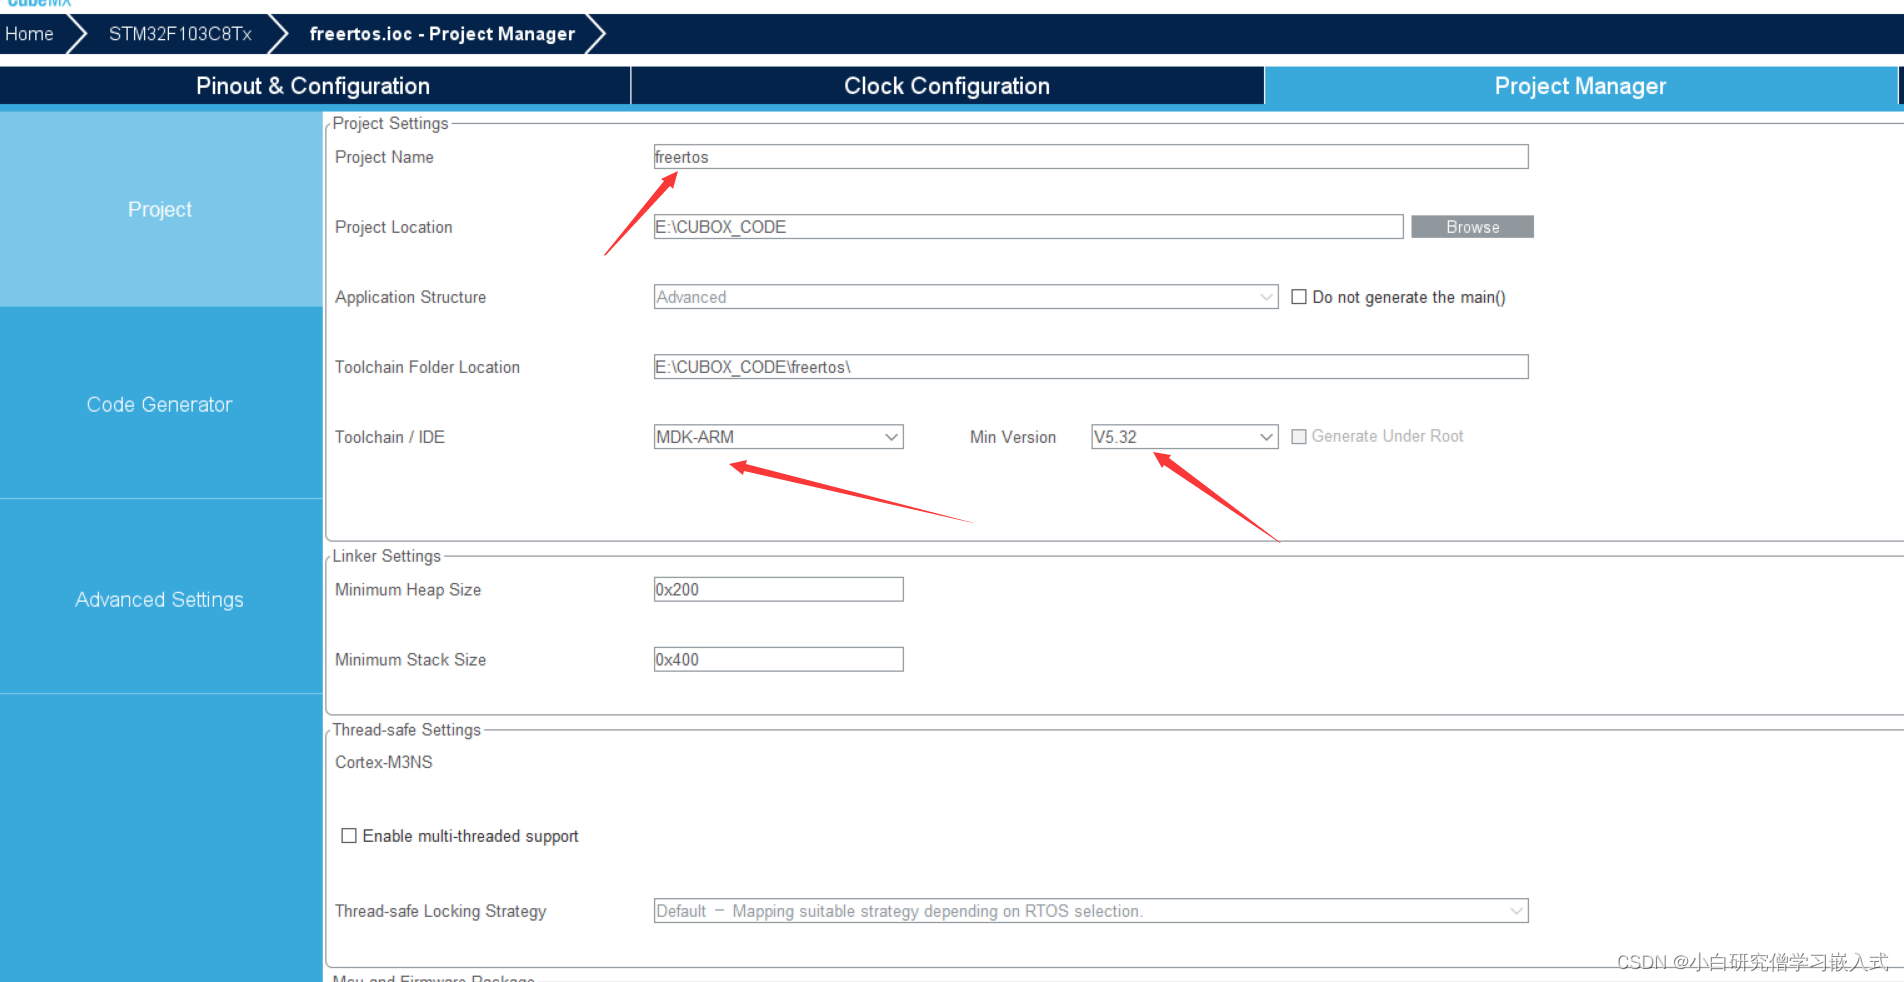Open Toolchain / IDE MDK-ARM dropdown
The height and width of the screenshot is (982, 1904).
tap(779, 437)
